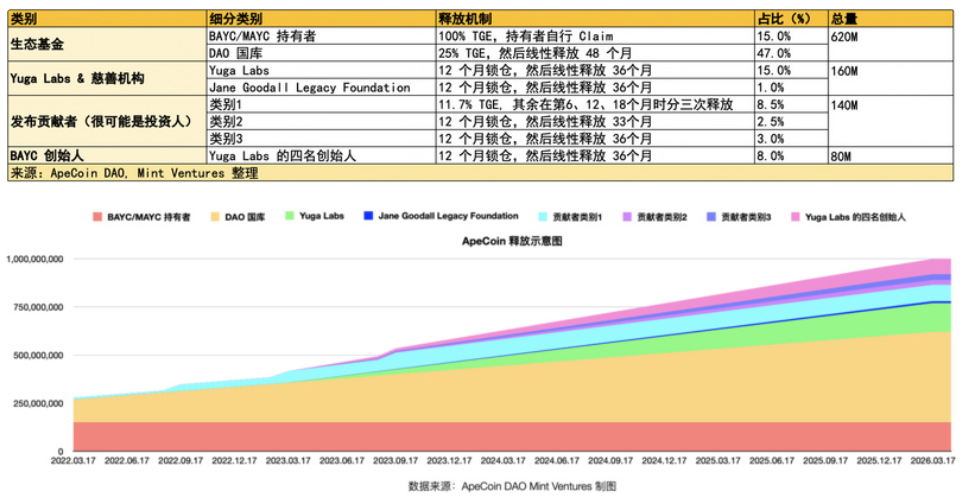Click the 2.5% percentage cell
Image resolution: width=967 pixels, height=499 pixels.
click(791, 122)
